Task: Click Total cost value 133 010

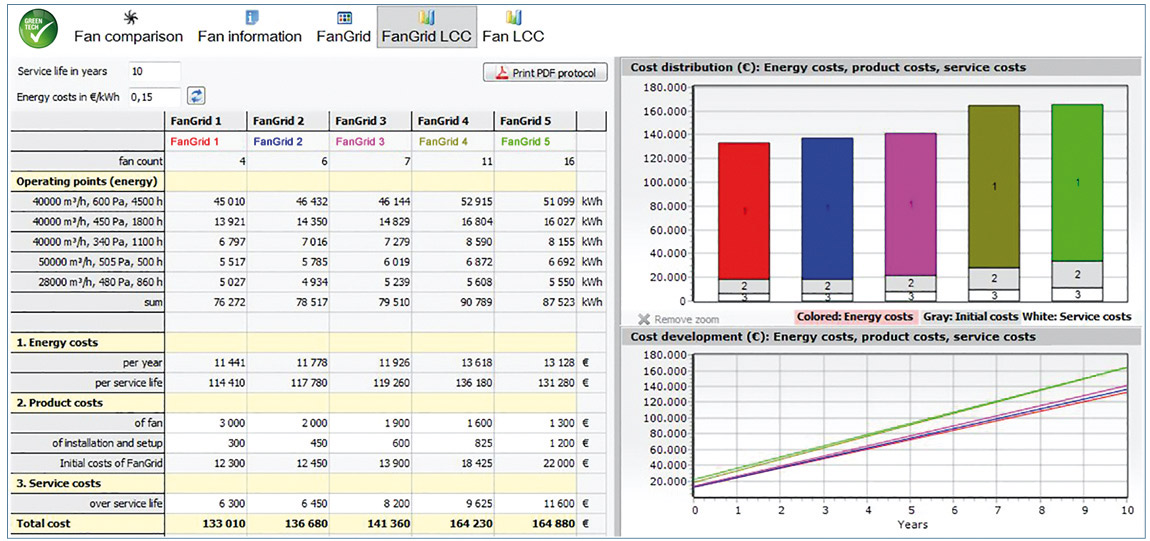Action: [205, 524]
